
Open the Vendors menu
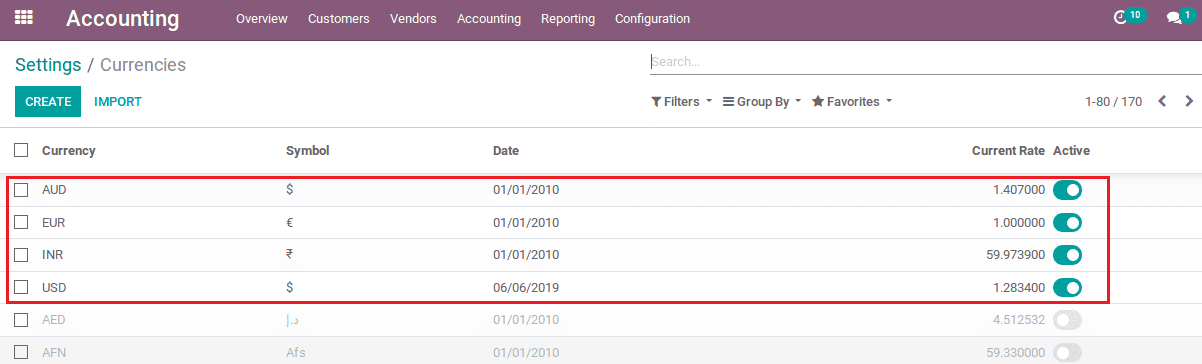pyautogui.click(x=413, y=19)
